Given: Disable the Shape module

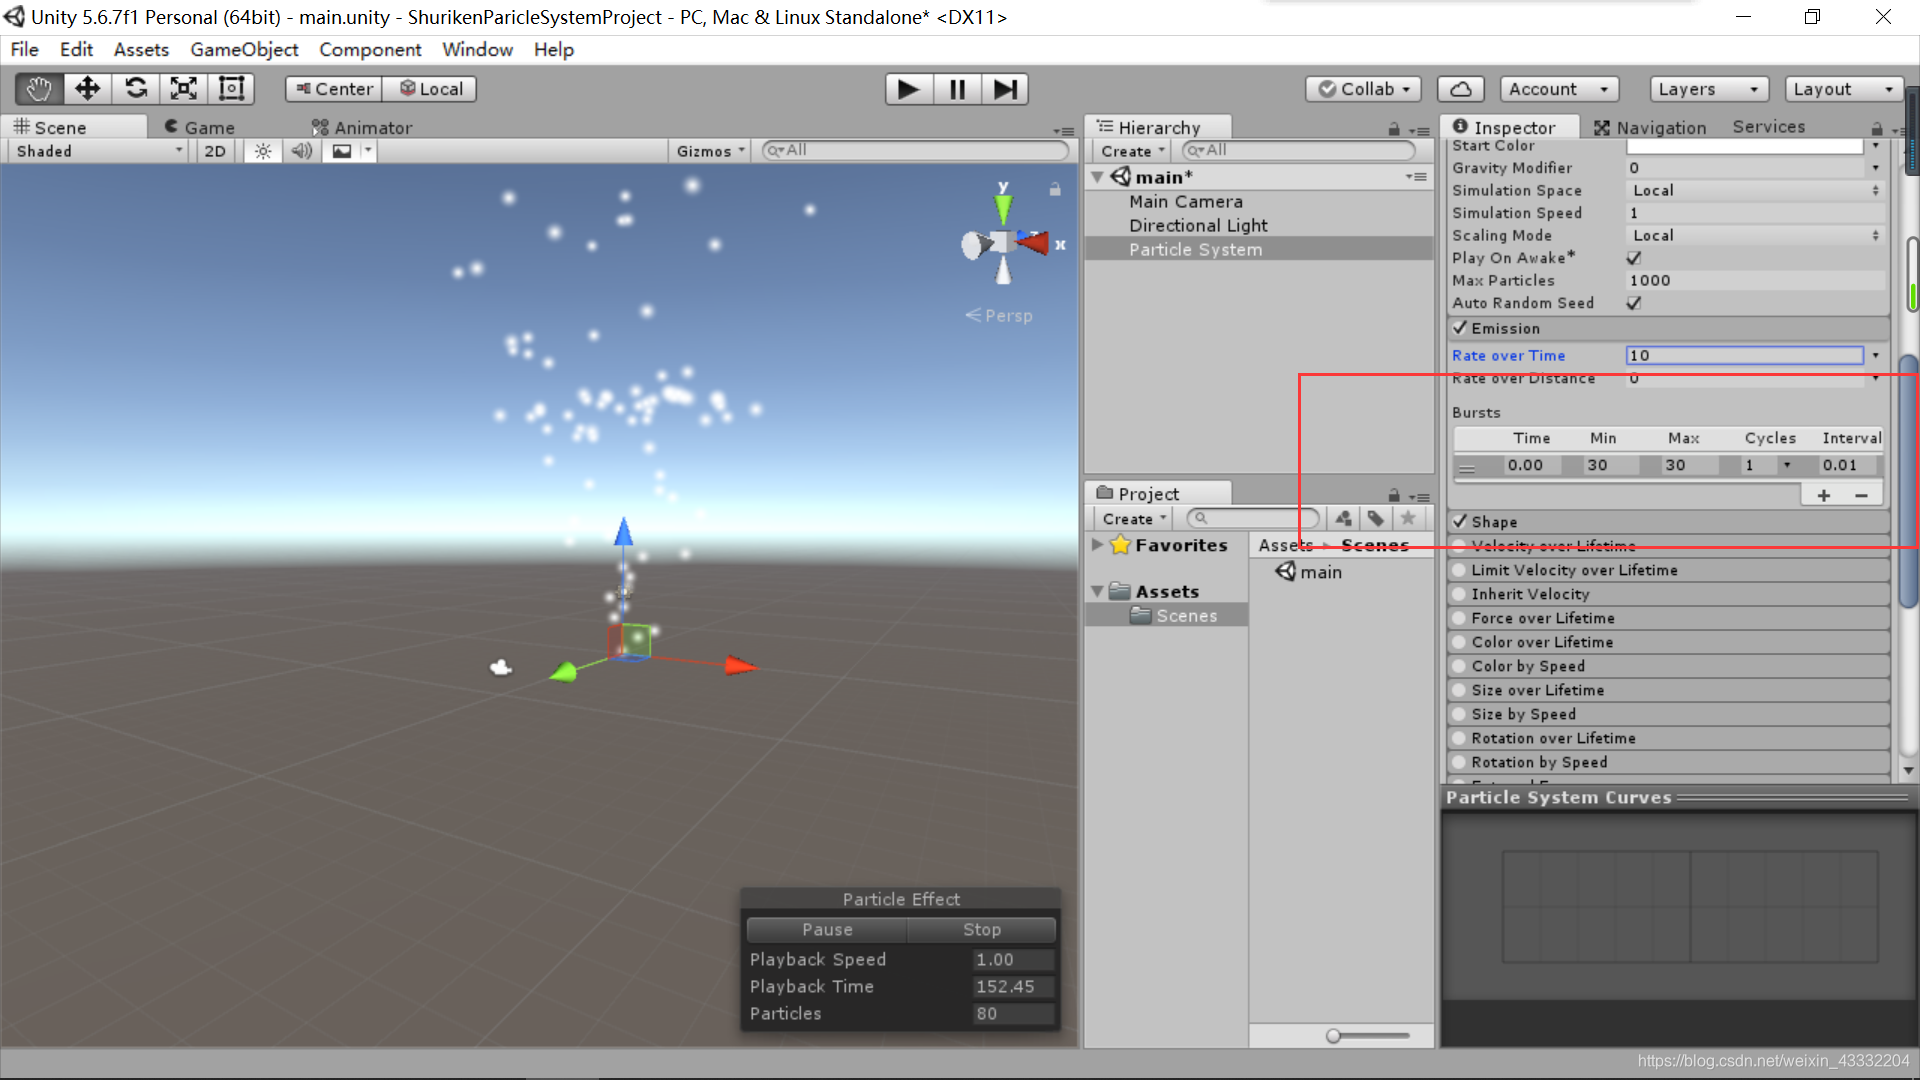Looking at the screenshot, I should coord(1460,521).
